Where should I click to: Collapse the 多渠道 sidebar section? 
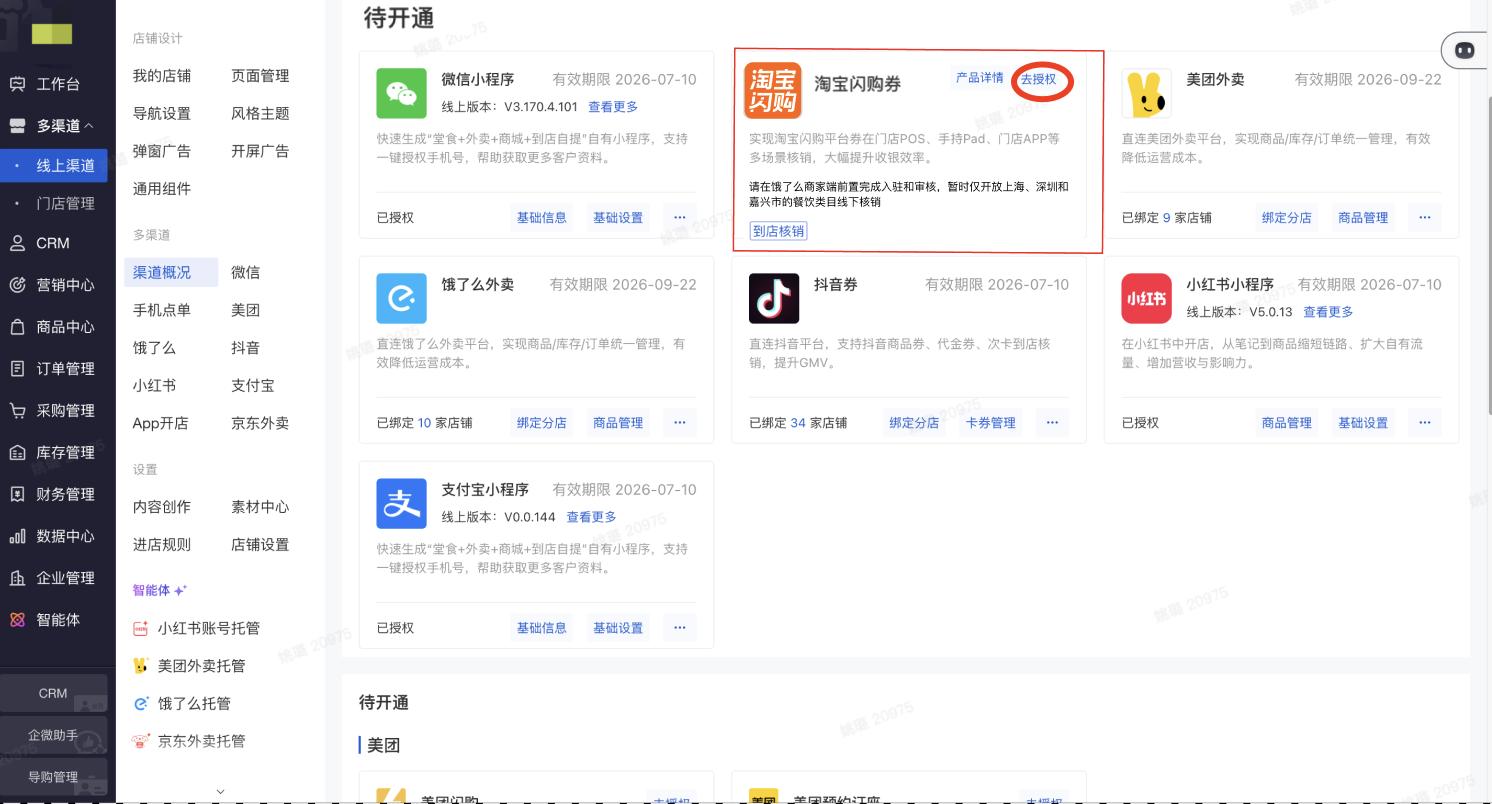tap(66, 126)
